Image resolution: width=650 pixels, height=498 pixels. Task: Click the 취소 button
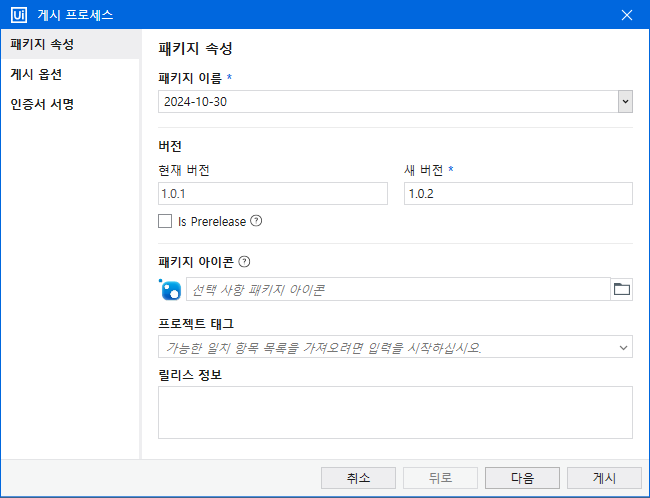tap(358, 478)
